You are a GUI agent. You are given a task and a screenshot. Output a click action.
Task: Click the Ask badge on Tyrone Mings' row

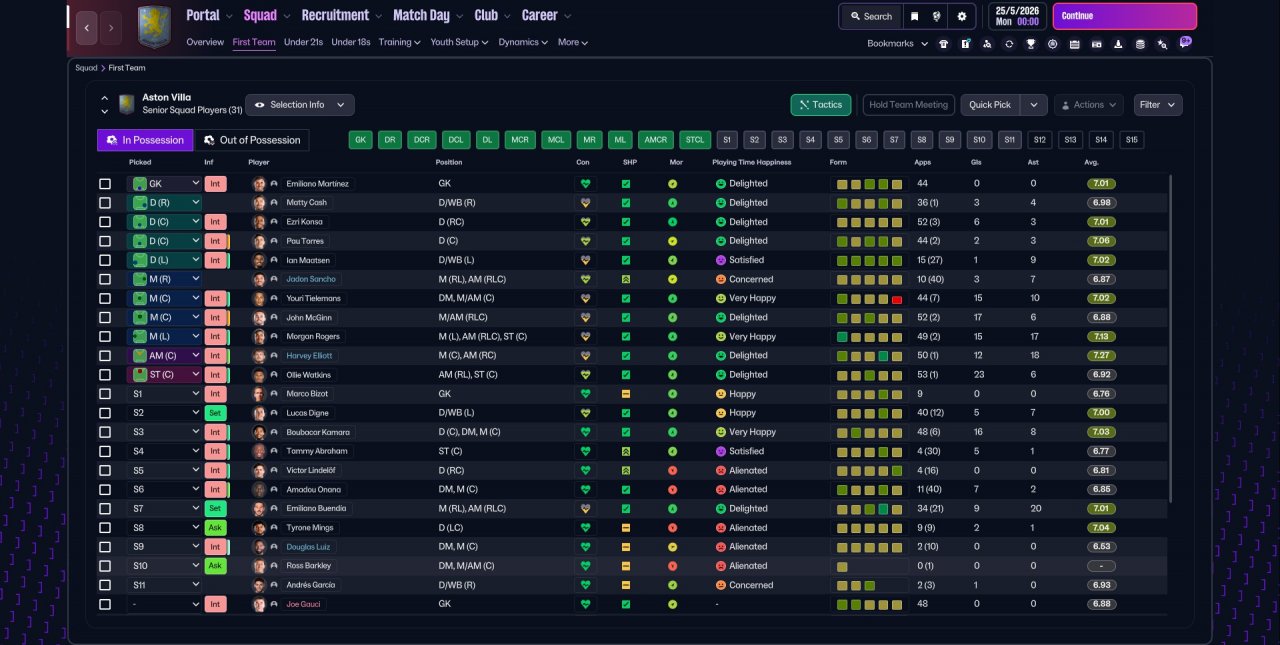(x=215, y=527)
